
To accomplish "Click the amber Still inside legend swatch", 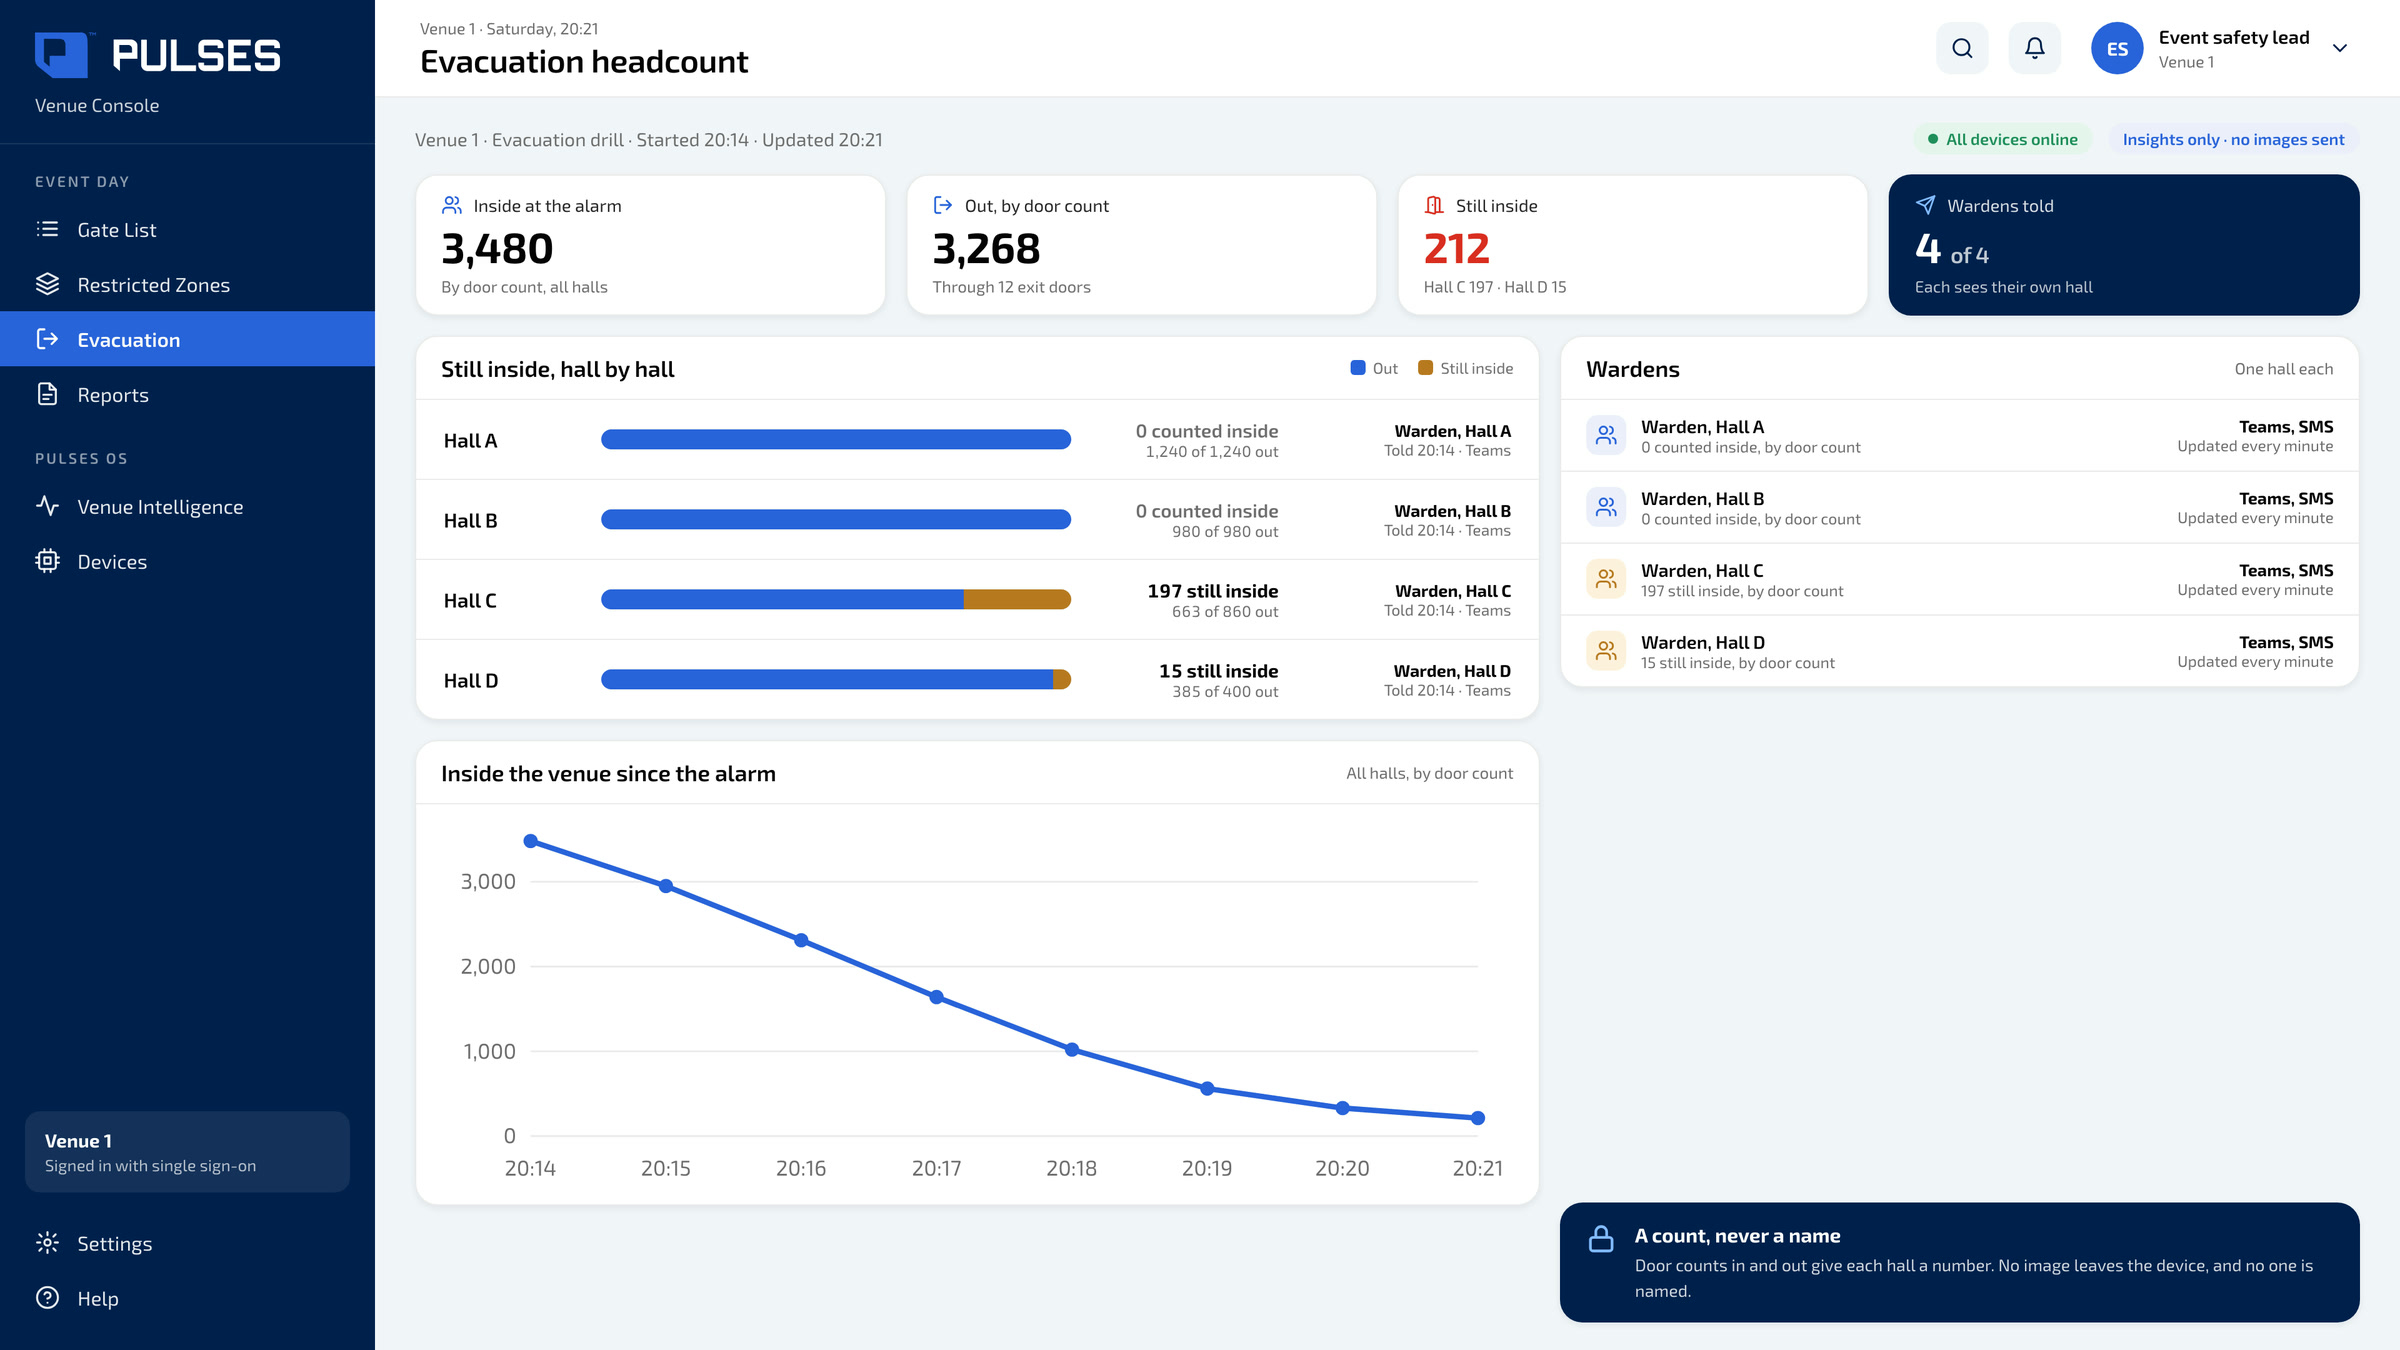I will pyautogui.click(x=1426, y=368).
